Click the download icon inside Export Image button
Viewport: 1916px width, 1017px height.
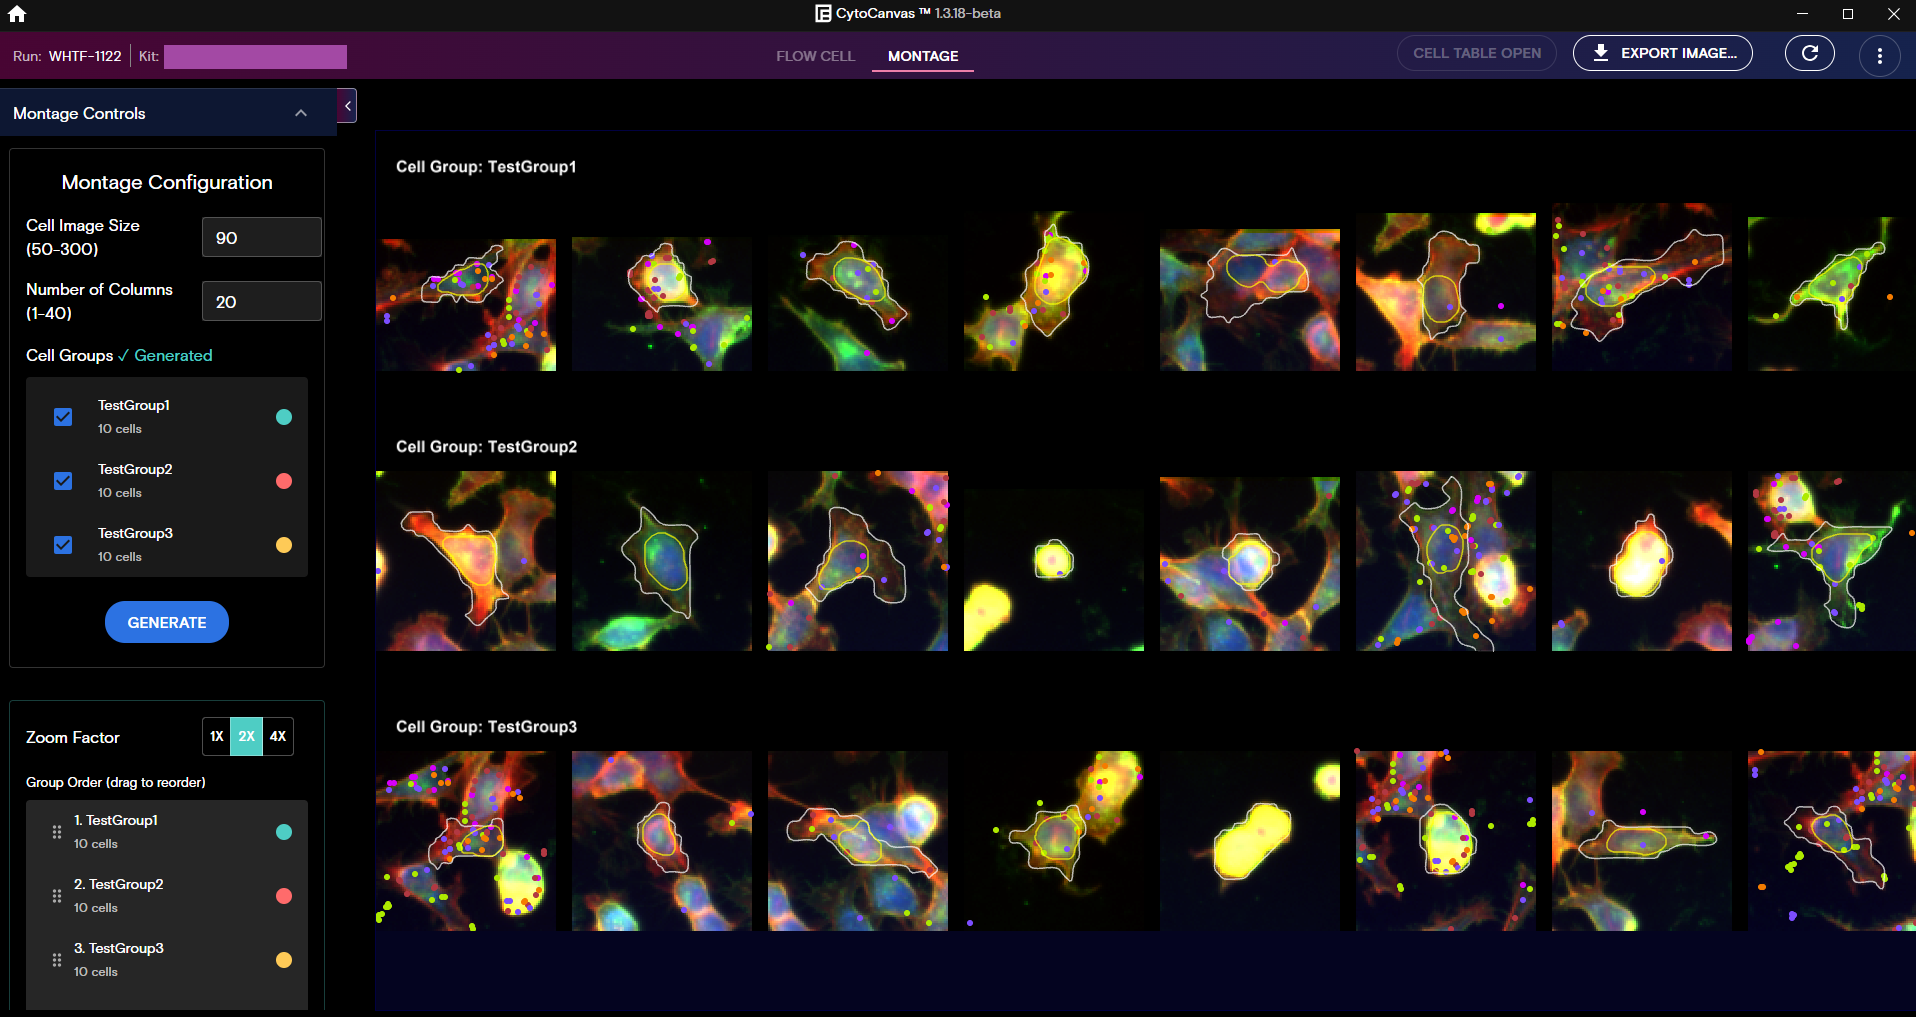(1601, 53)
